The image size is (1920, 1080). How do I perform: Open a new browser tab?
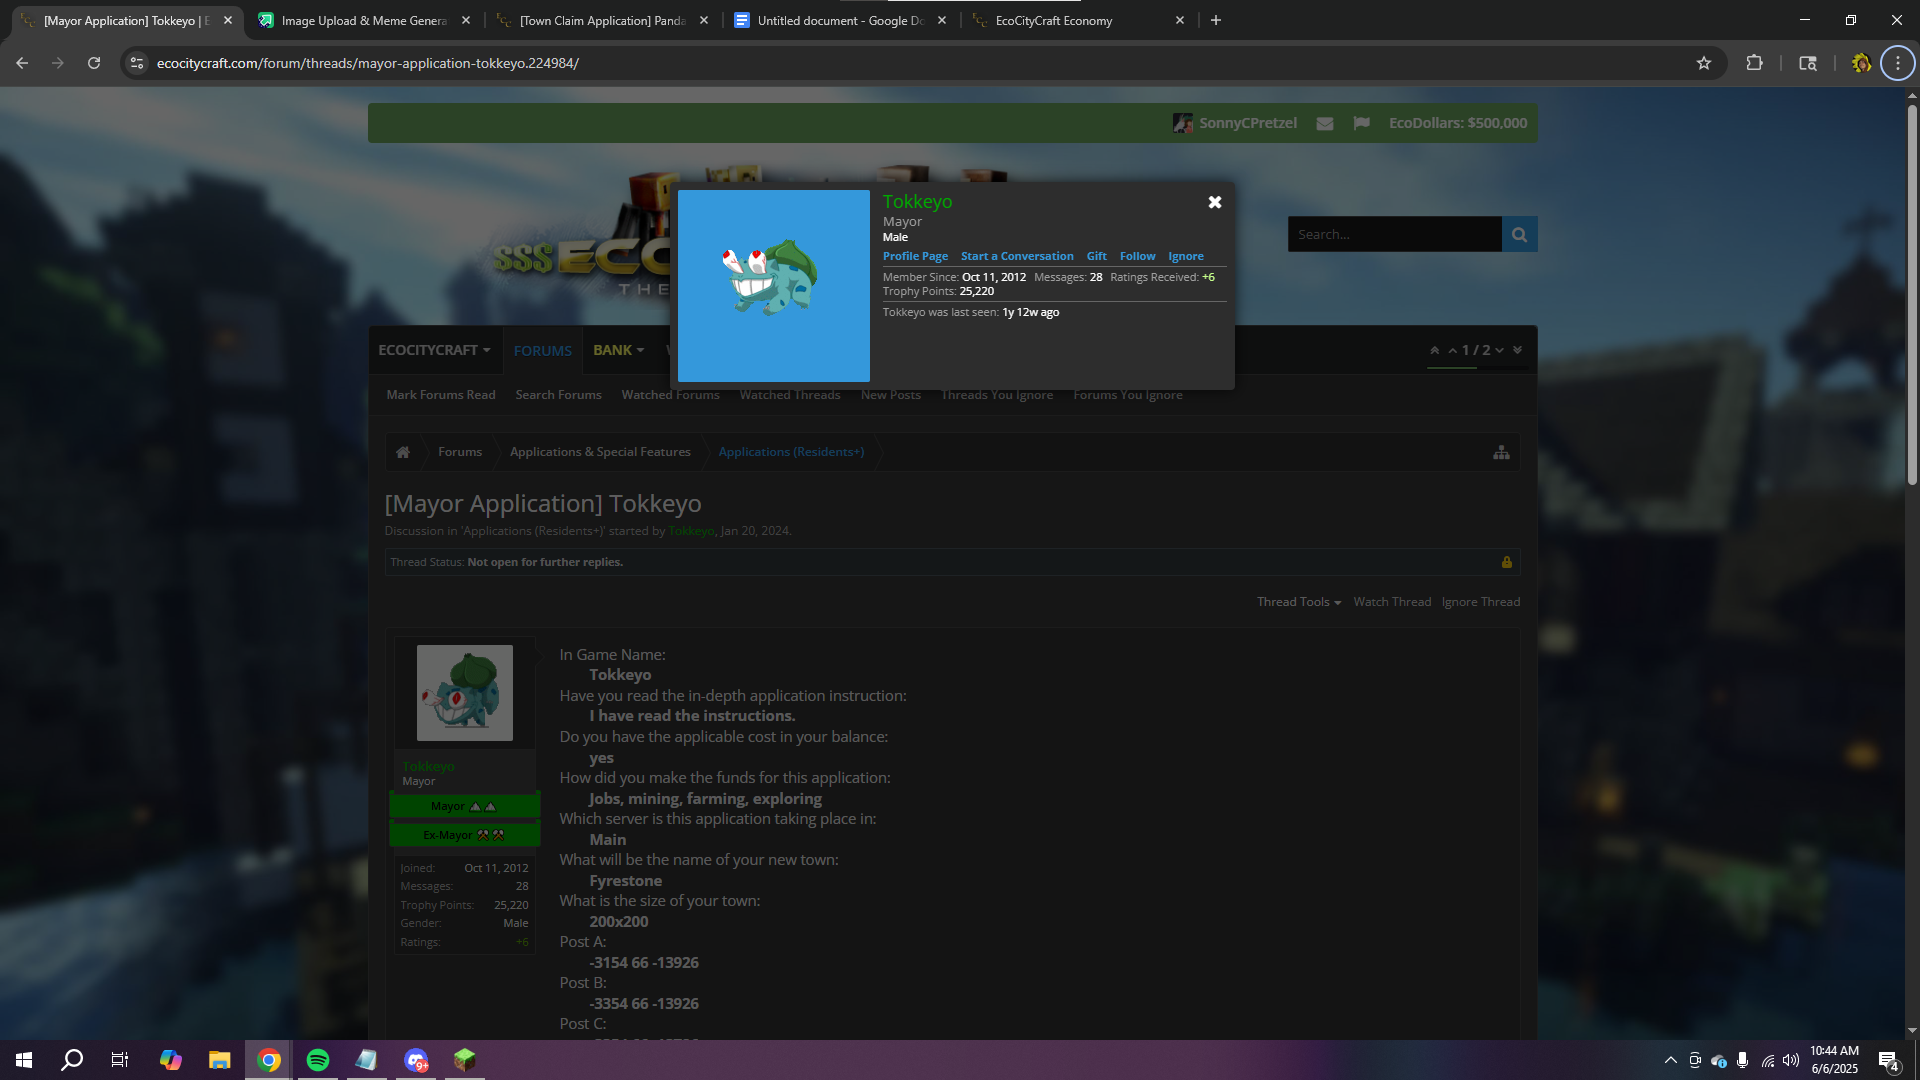pyautogui.click(x=1216, y=20)
